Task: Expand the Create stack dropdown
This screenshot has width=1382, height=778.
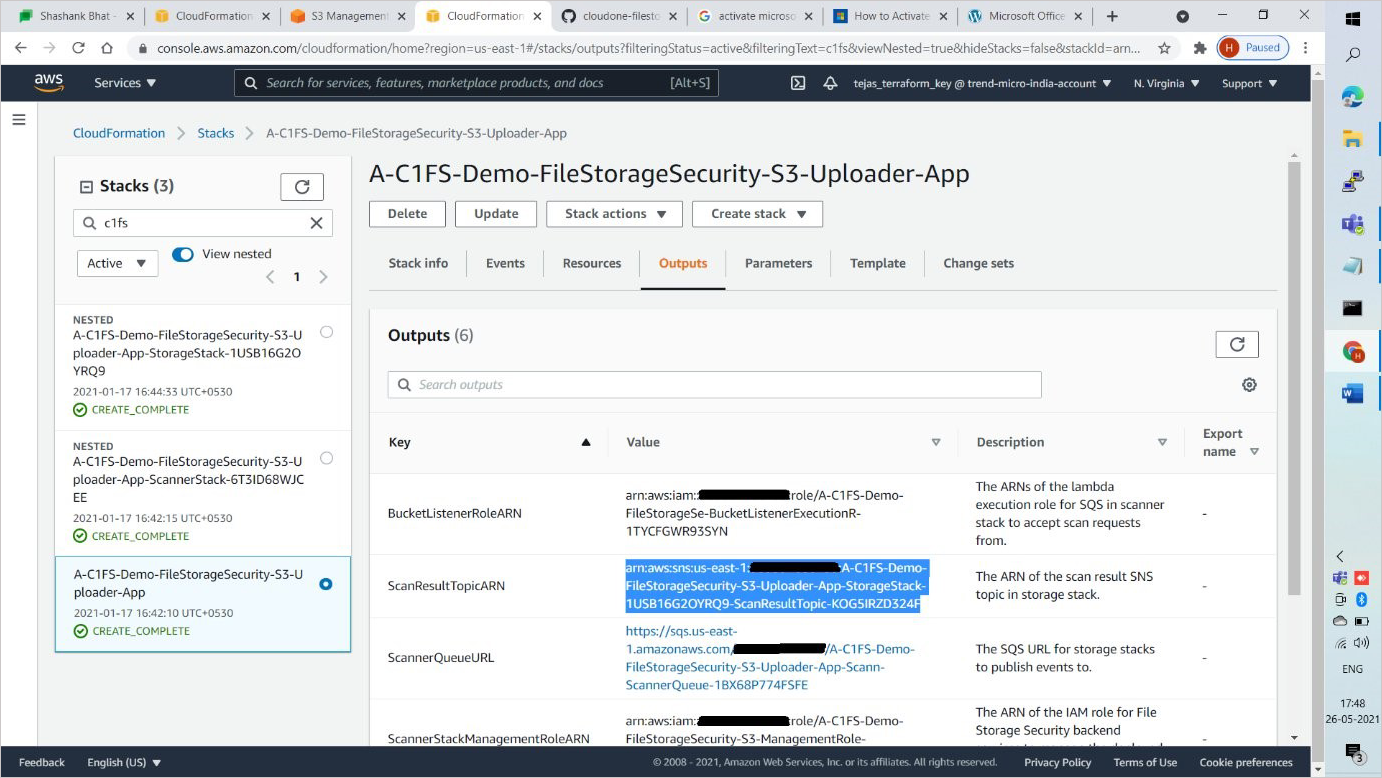Action: [x=758, y=214]
